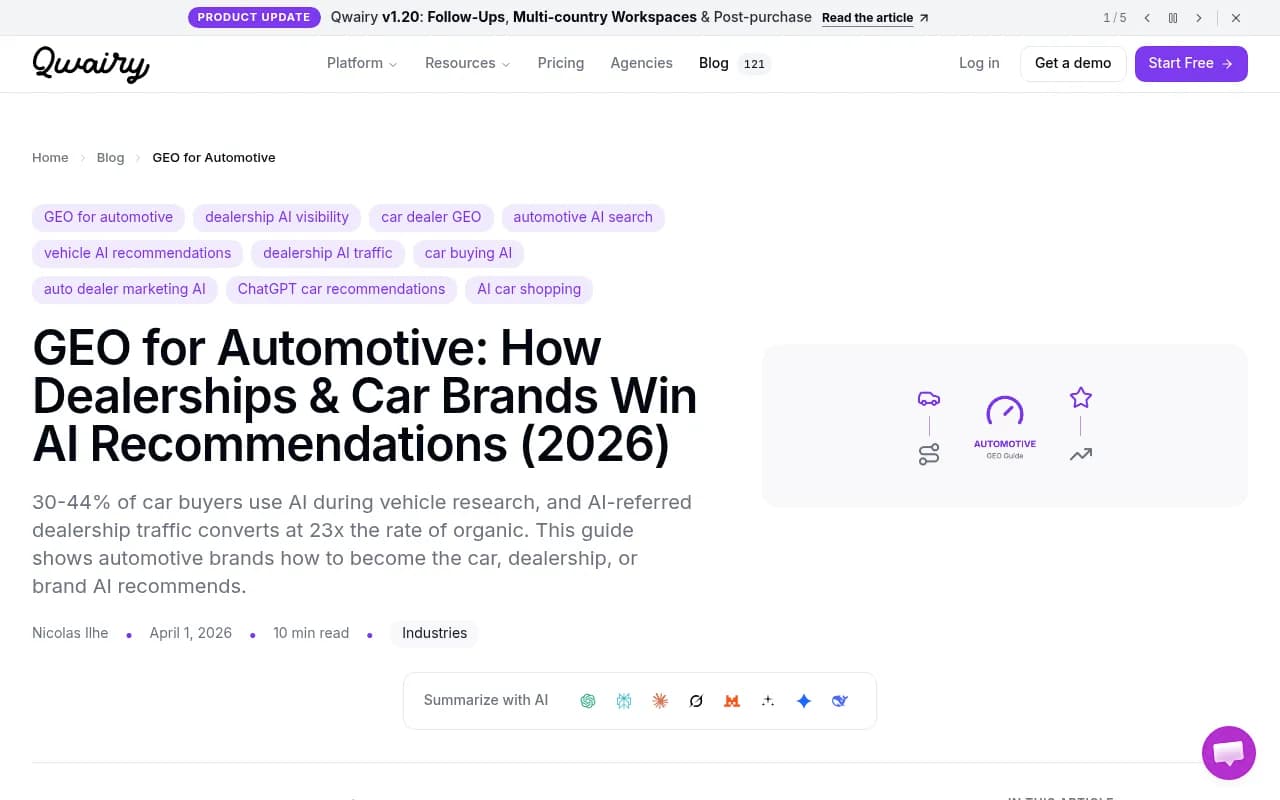This screenshot has height=800, width=1280.
Task: Select the car dealer GEO tag
Action: [431, 217]
